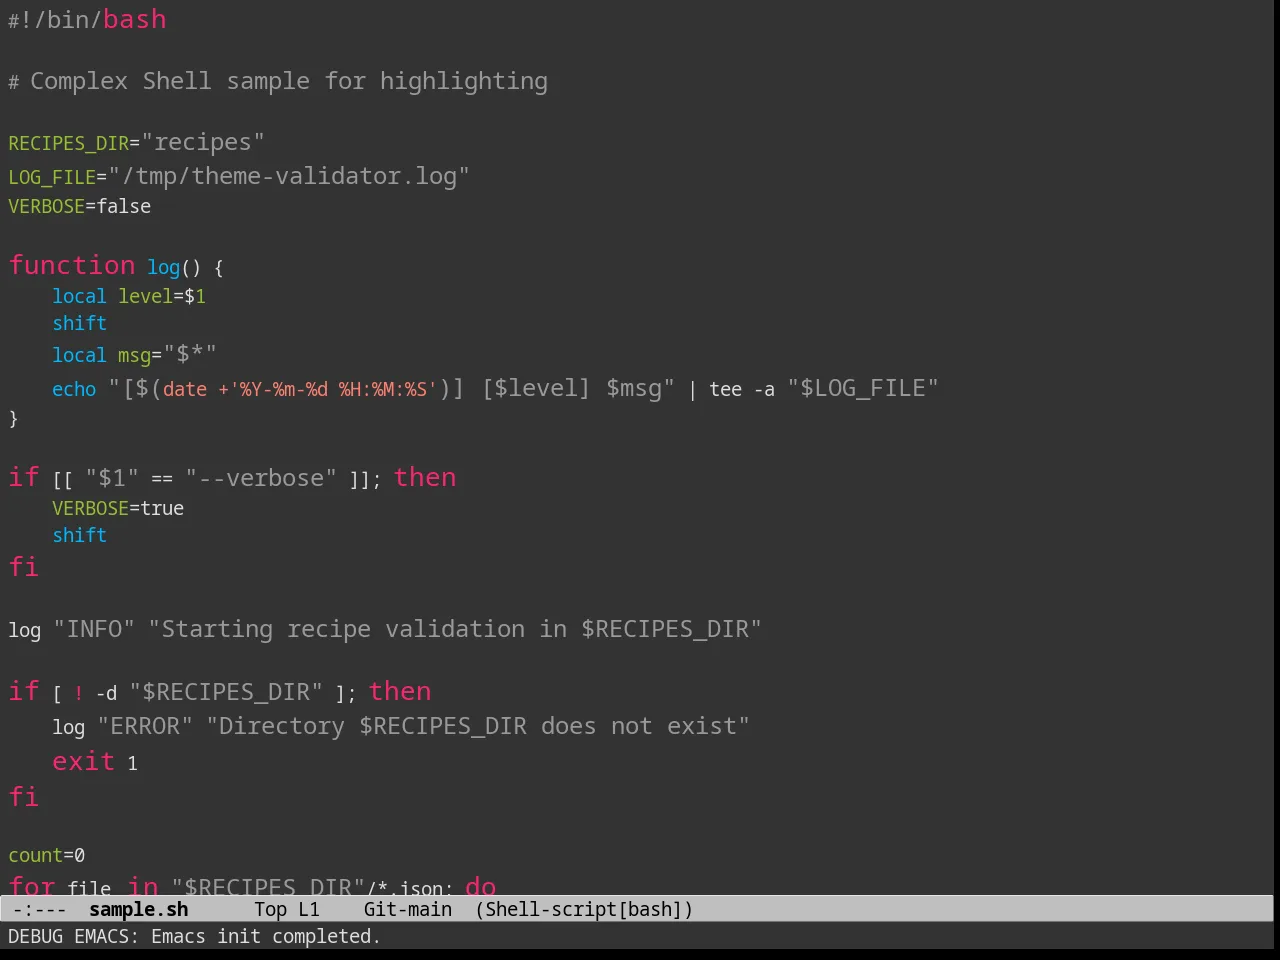Click the tee command in the pipeline
Viewport: 1280px width, 960px height.
726,389
